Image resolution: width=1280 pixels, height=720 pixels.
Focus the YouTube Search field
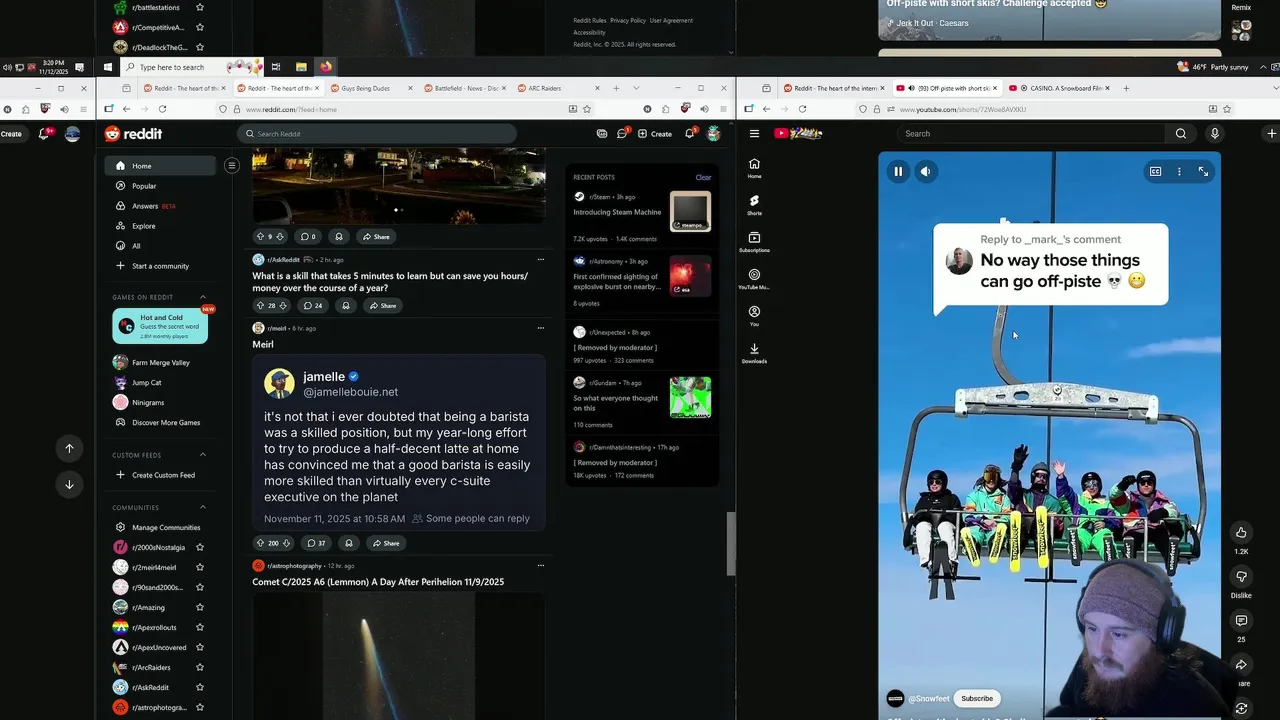1030,133
